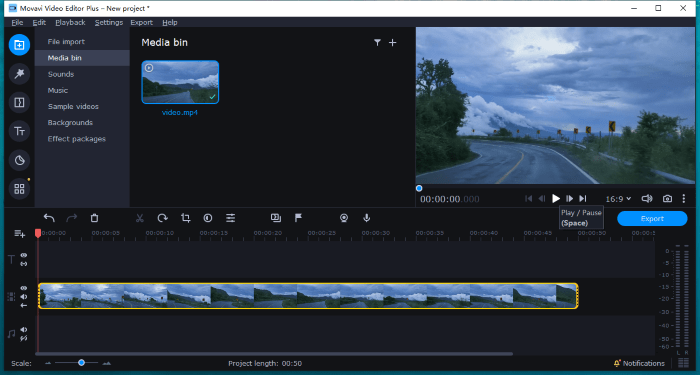Open the Export menu

pyautogui.click(x=142, y=22)
